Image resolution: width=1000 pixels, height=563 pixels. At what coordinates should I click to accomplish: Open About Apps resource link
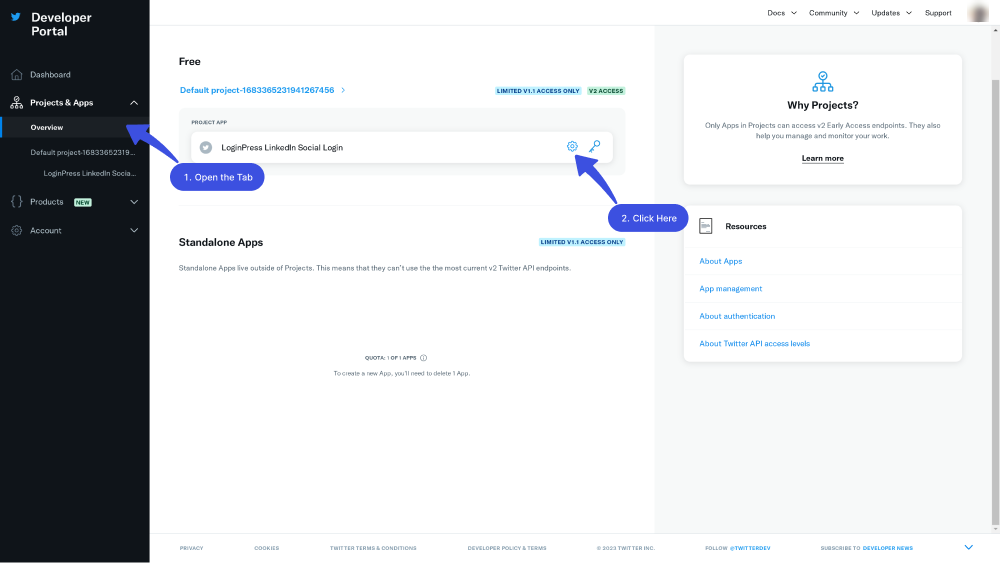[x=721, y=261]
